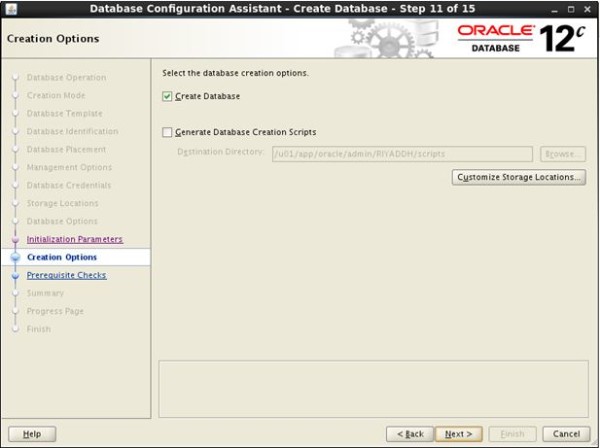Viewport: 600px width, 448px height.
Task: Click the Destination Directory path field
Action: pos(402,154)
